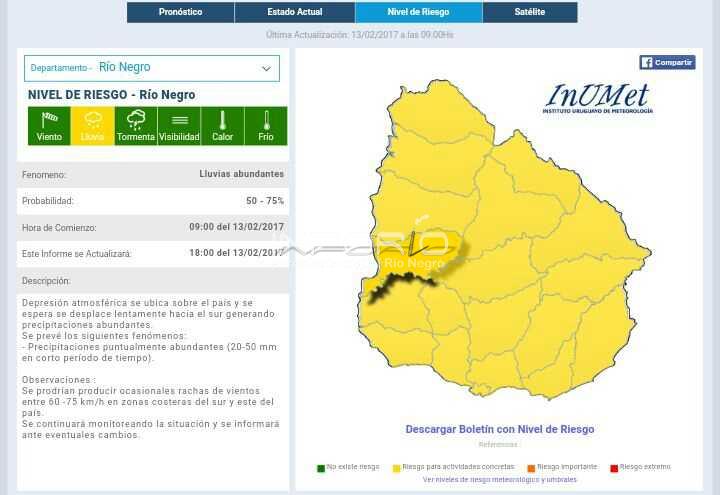Screen dimensions: 720x495
Task: Open the Satélite tab
Action: (x=529, y=12)
